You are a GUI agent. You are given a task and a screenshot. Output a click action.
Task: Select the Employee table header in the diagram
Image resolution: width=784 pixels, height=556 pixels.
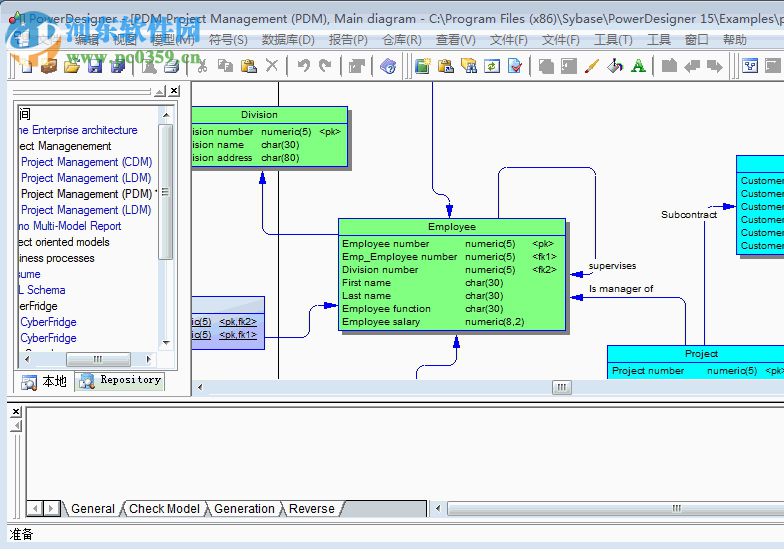(x=452, y=227)
